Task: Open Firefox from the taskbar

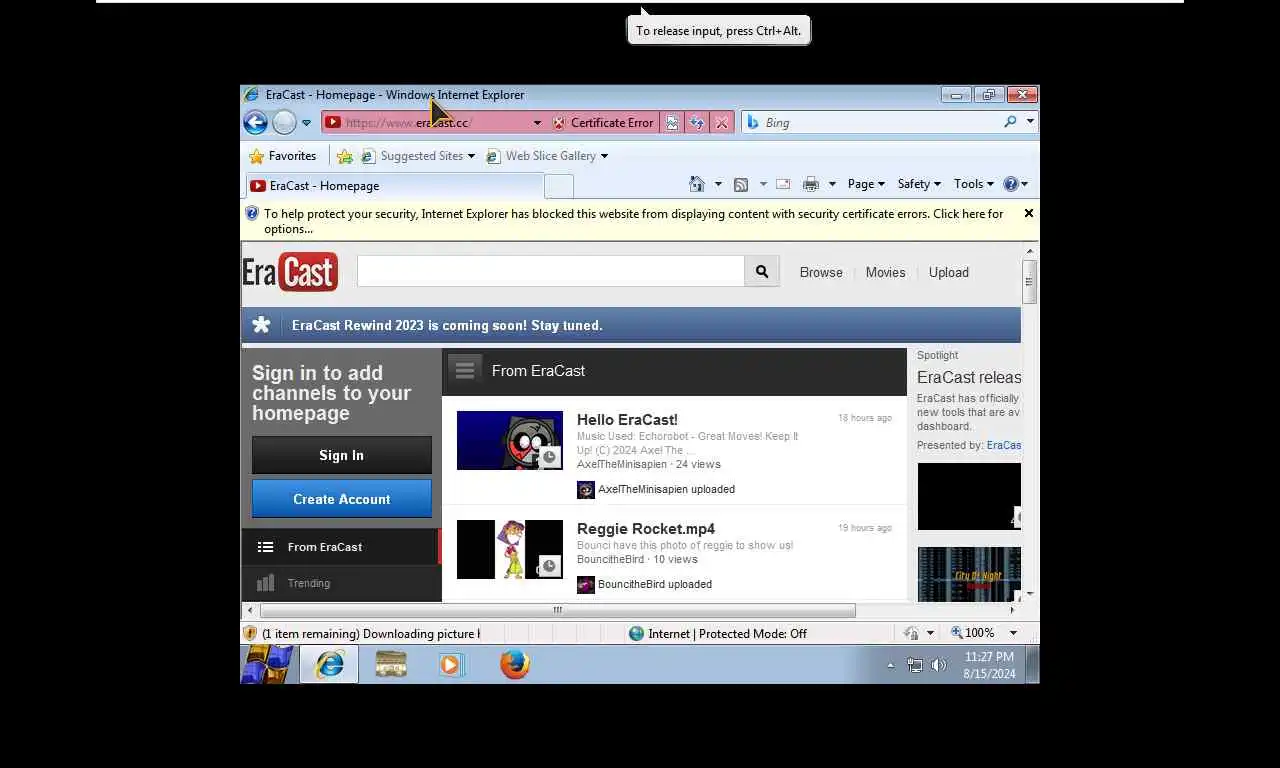Action: tap(515, 664)
